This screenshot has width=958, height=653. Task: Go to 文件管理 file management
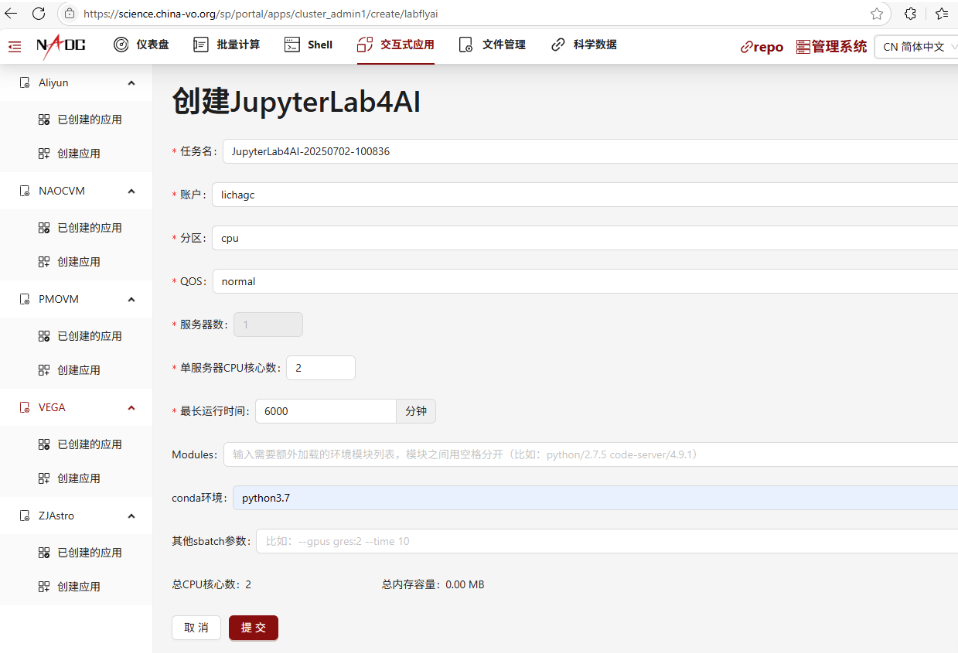tap(492, 45)
